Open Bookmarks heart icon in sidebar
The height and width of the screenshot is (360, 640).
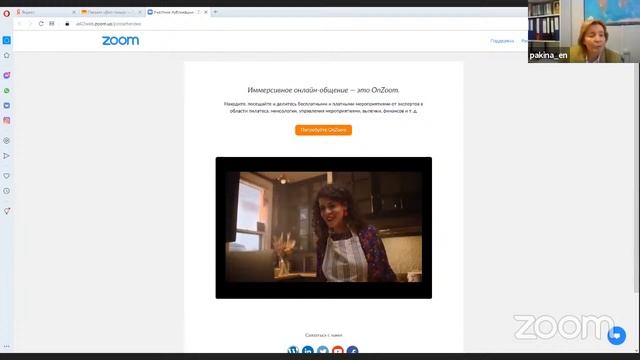(x=7, y=176)
